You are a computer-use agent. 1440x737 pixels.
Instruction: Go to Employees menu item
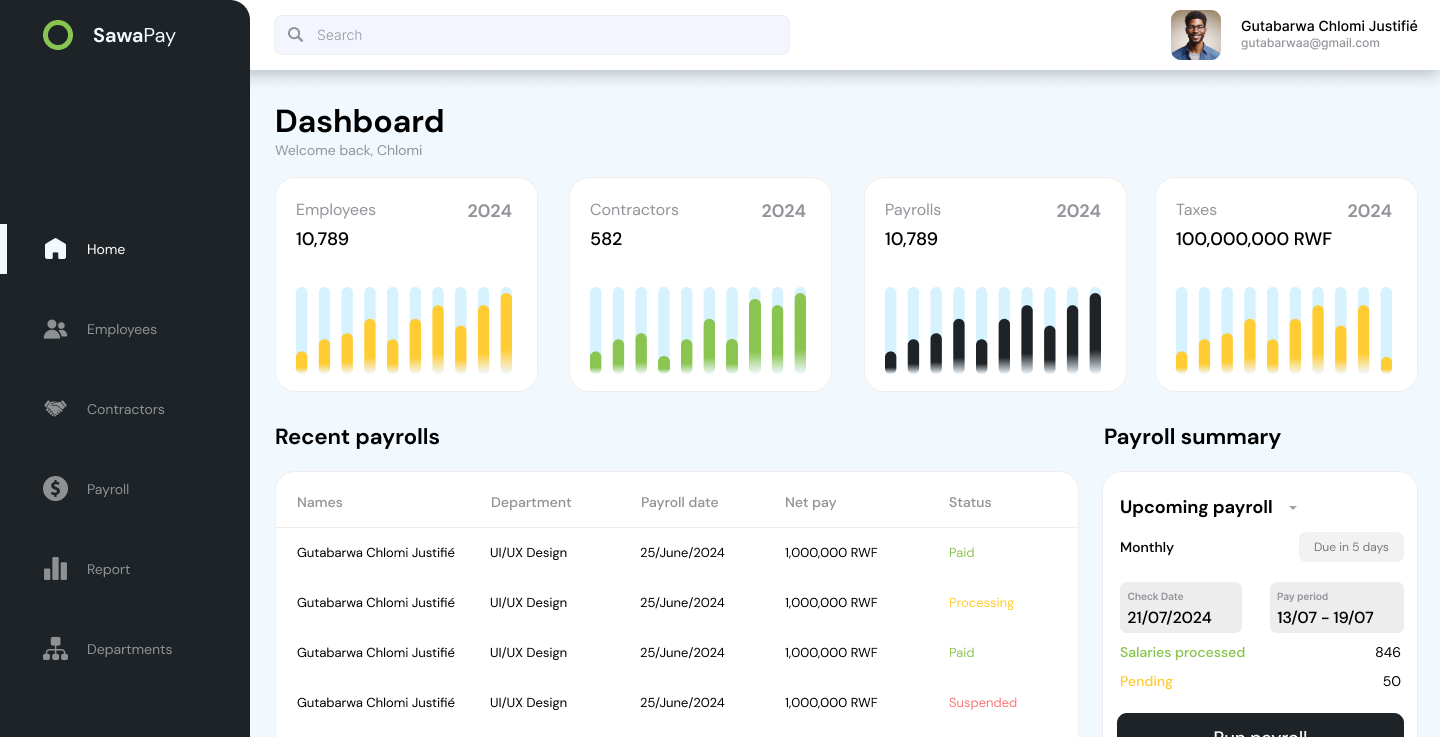coord(121,329)
